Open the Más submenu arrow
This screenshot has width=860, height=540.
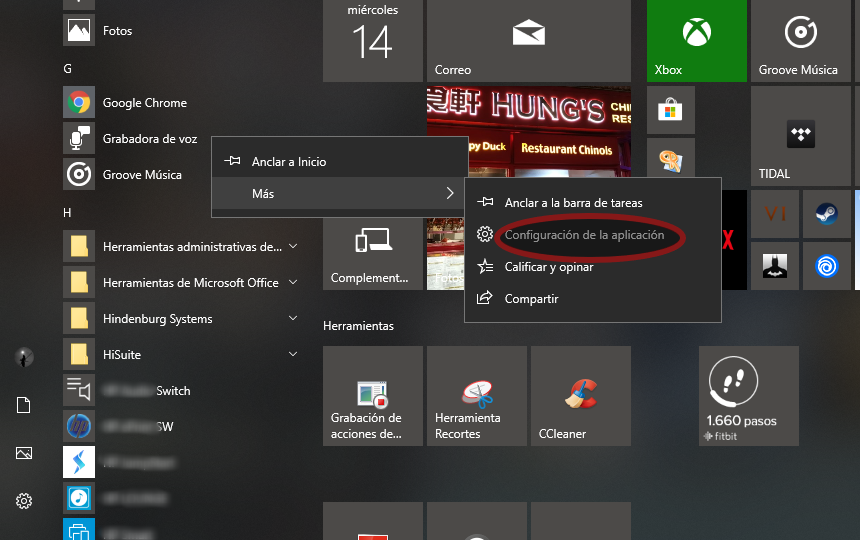coord(450,193)
